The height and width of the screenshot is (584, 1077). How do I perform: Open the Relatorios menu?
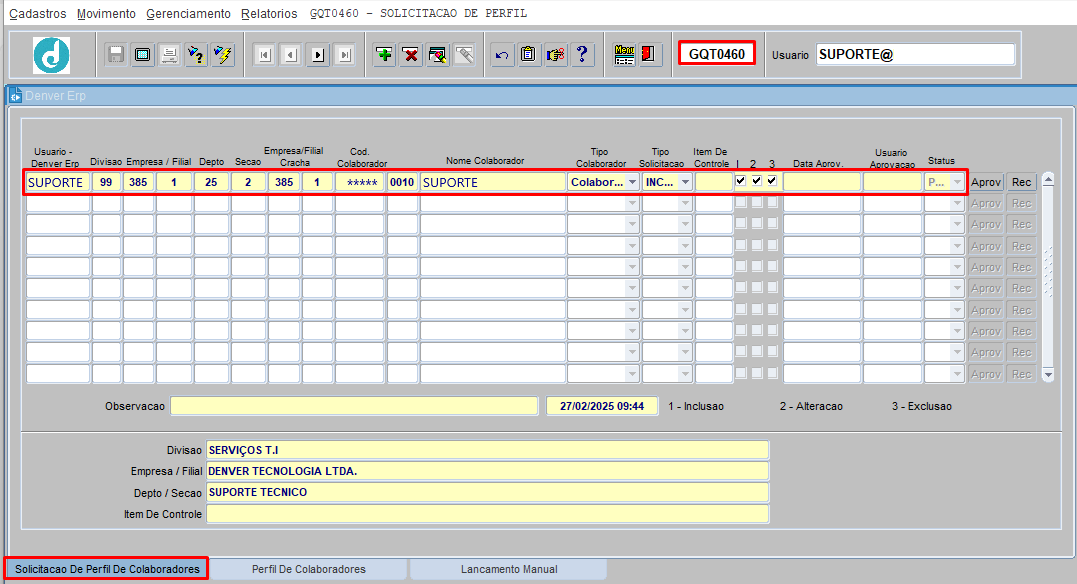[x=269, y=14]
